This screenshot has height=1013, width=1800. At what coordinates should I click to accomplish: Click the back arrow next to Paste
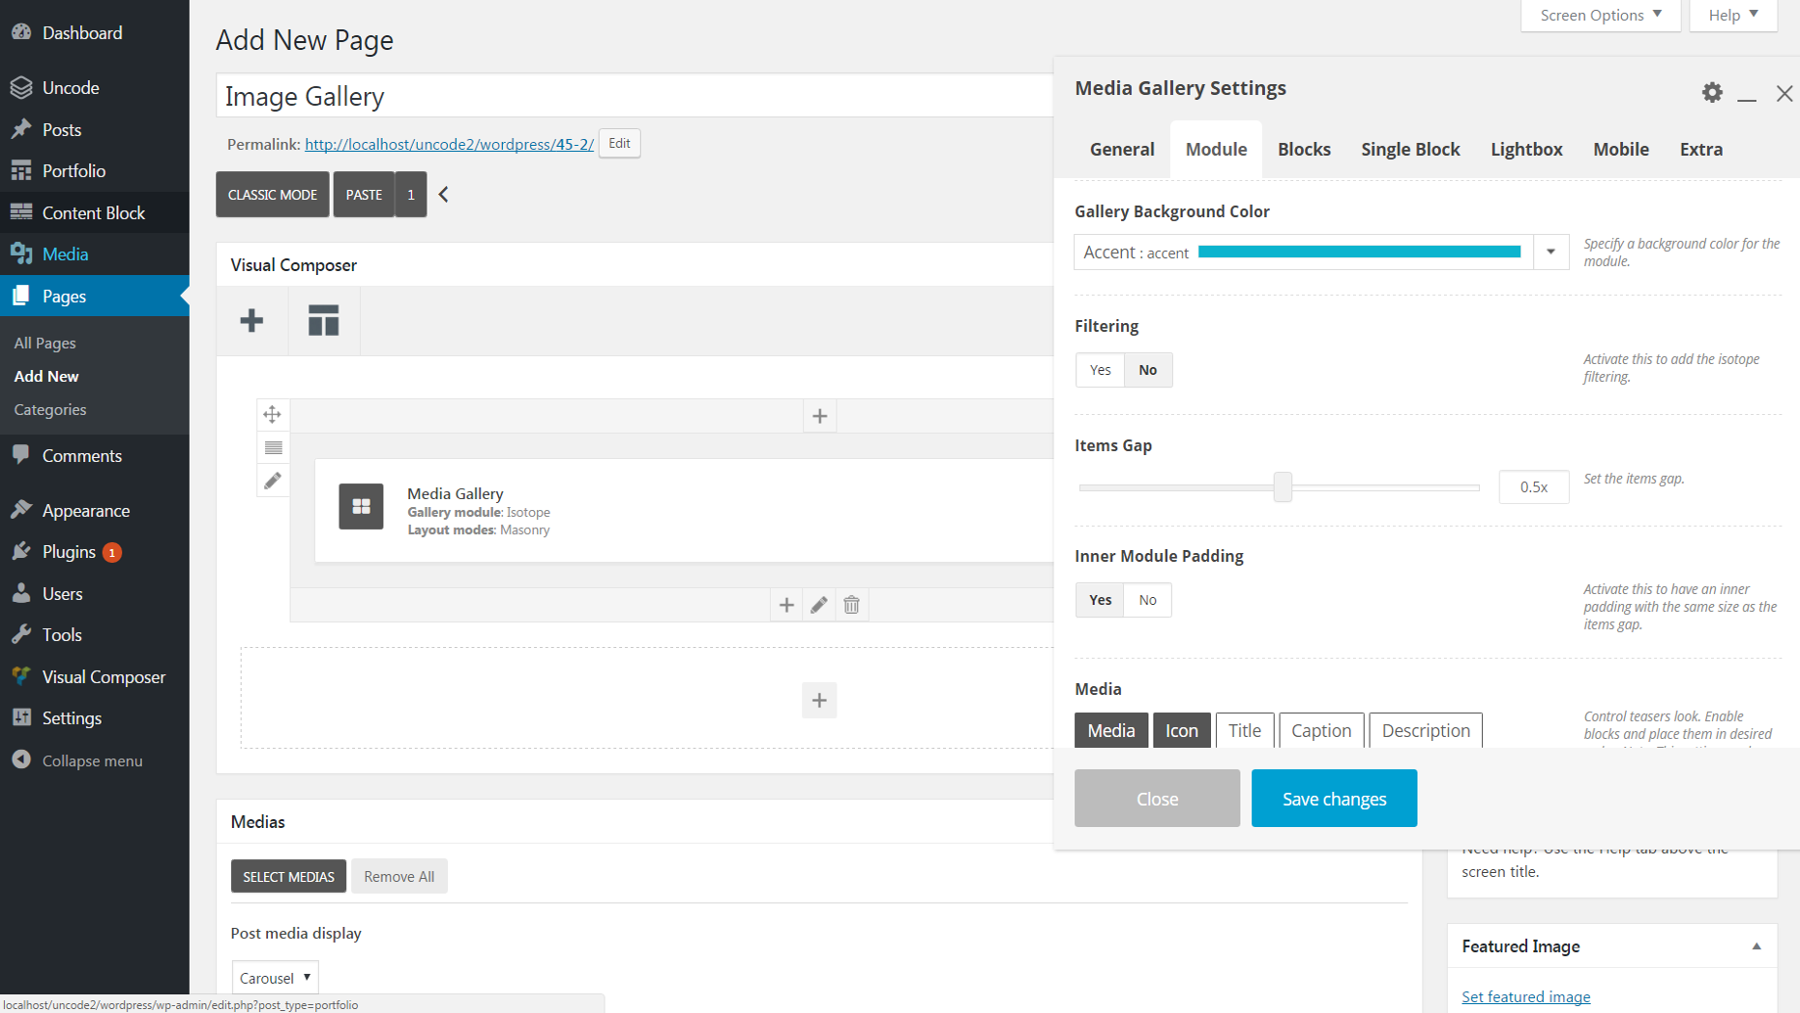click(443, 194)
